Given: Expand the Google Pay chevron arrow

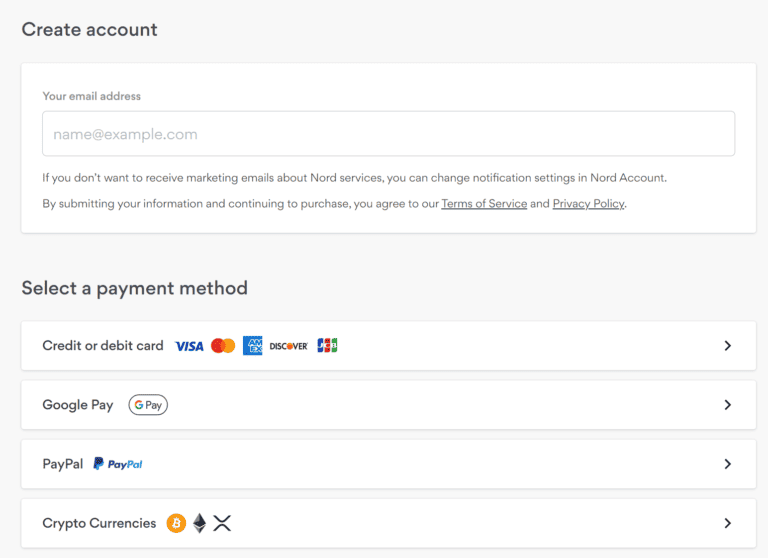Looking at the screenshot, I should coord(727,405).
